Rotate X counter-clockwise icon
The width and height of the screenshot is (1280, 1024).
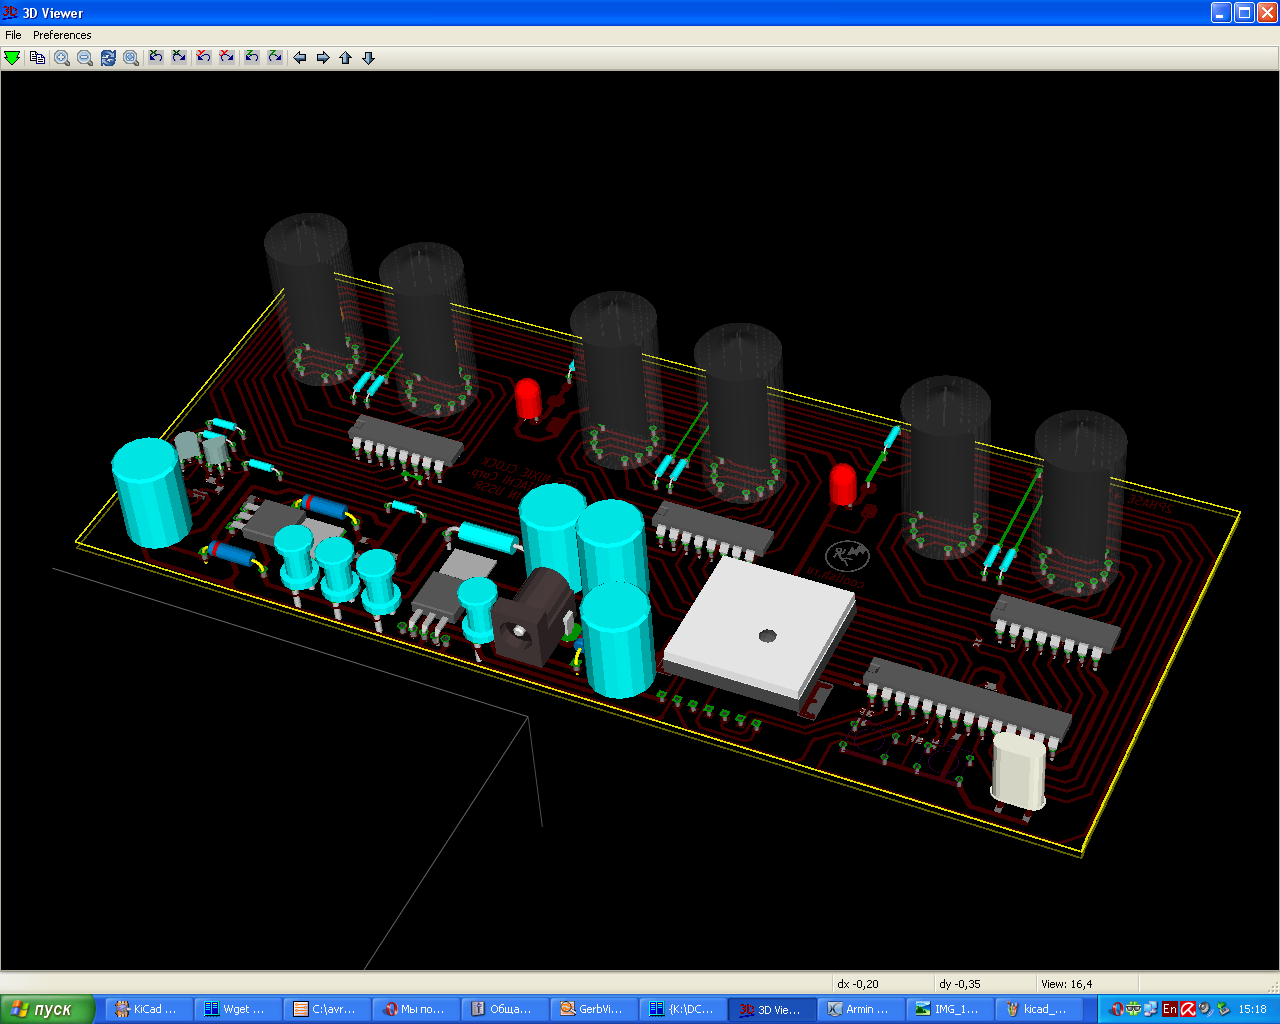tap(156, 58)
